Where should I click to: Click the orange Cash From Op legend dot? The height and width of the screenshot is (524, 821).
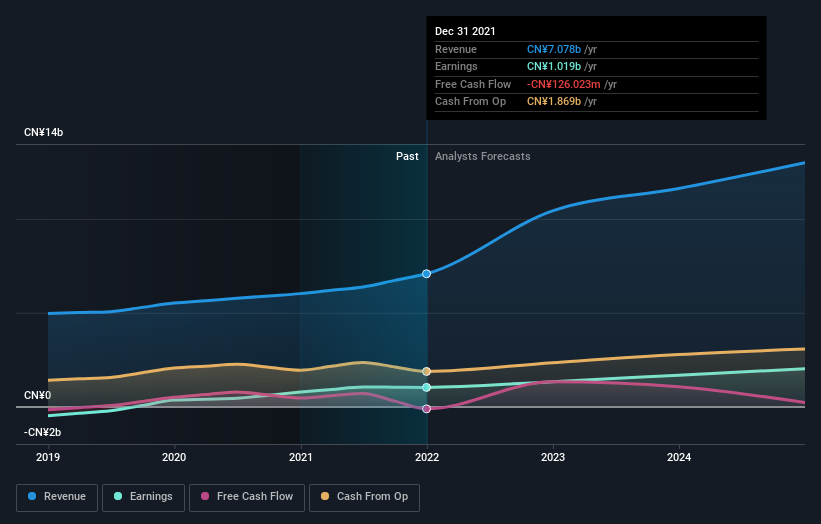(x=325, y=496)
